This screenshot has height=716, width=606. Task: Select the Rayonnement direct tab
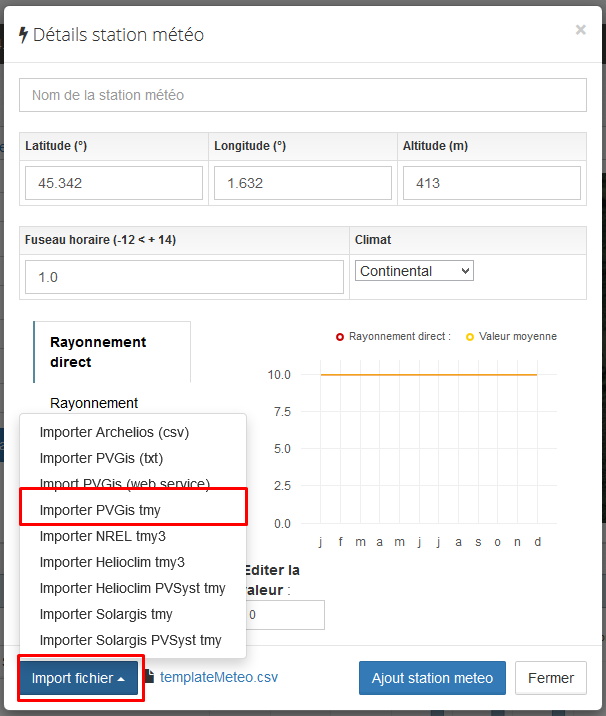coord(112,352)
